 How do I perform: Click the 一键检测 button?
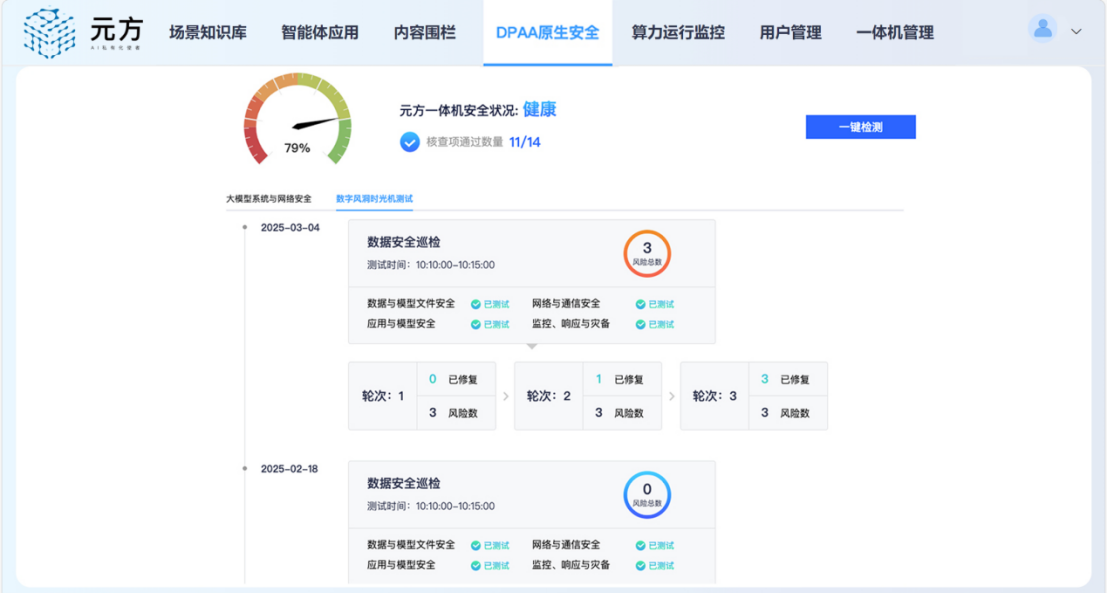(861, 127)
